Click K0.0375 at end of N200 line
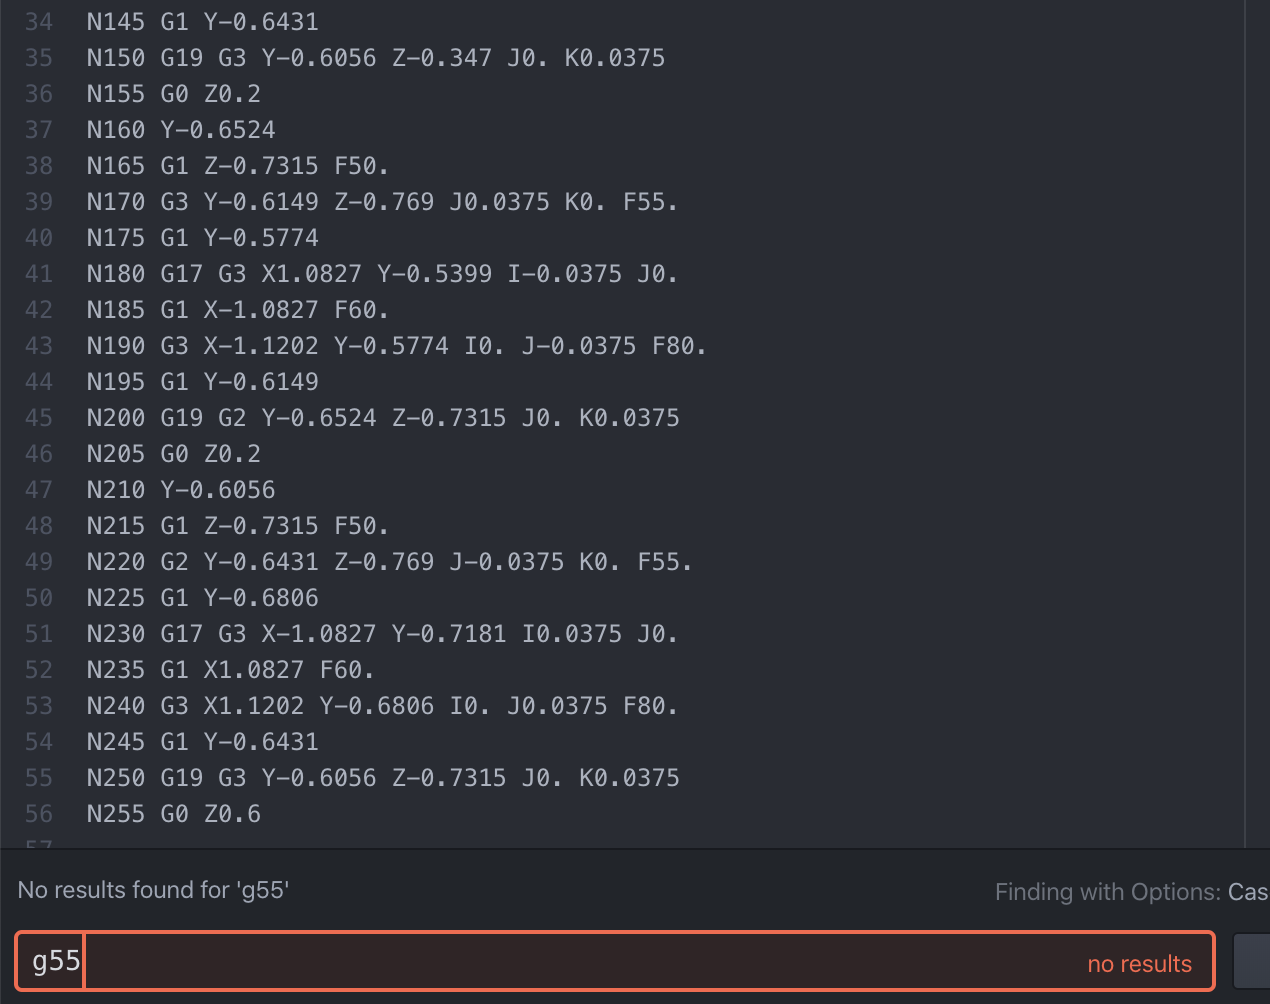1270x1004 pixels. (x=629, y=418)
